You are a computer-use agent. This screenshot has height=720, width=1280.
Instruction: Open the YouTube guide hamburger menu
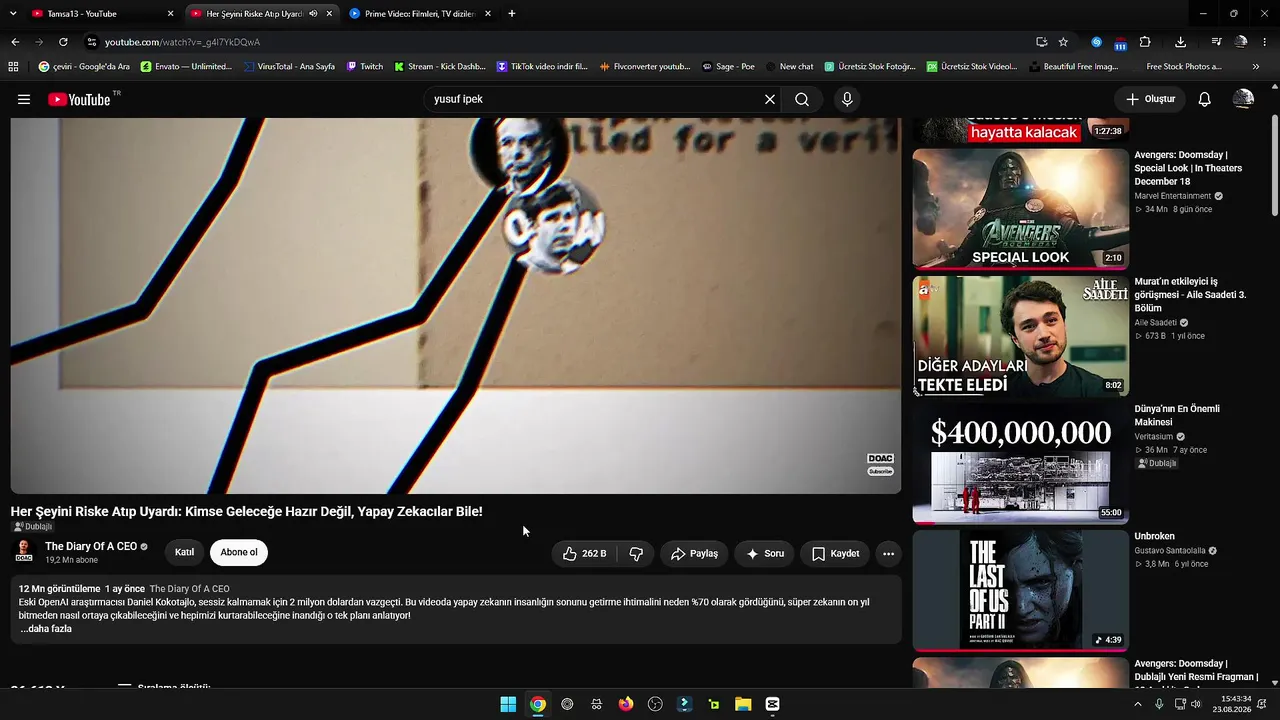click(x=24, y=99)
